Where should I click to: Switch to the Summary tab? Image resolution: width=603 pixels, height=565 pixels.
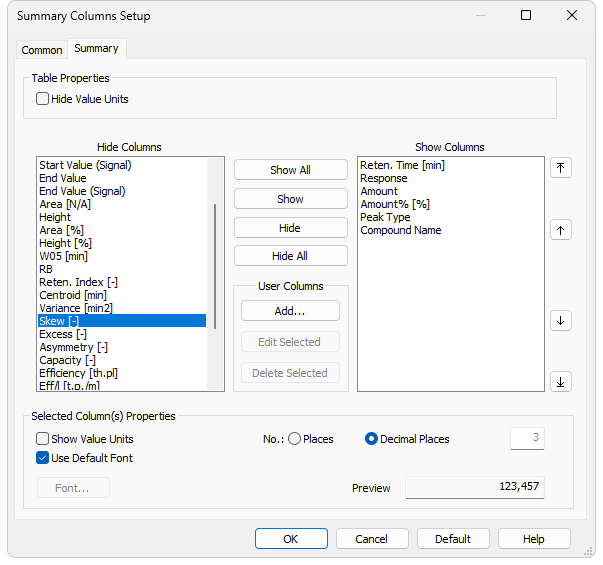pyautogui.click(x=97, y=48)
